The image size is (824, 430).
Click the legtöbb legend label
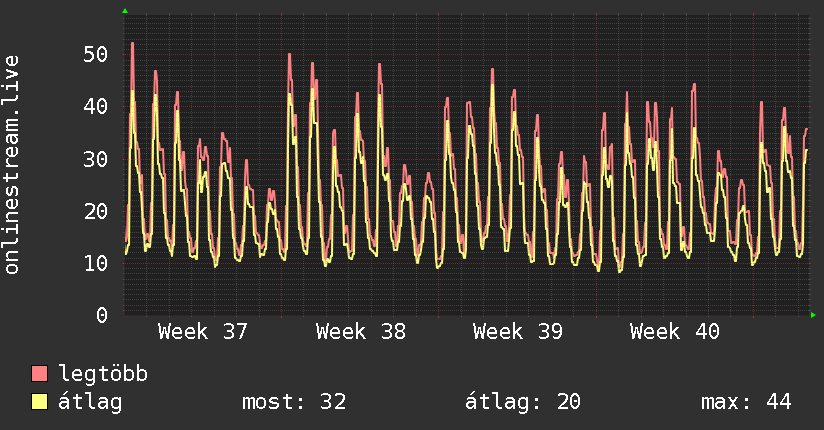(103, 374)
